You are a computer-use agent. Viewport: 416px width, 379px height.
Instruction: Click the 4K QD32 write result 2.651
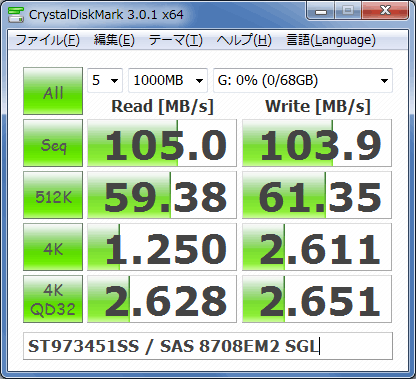point(317,299)
